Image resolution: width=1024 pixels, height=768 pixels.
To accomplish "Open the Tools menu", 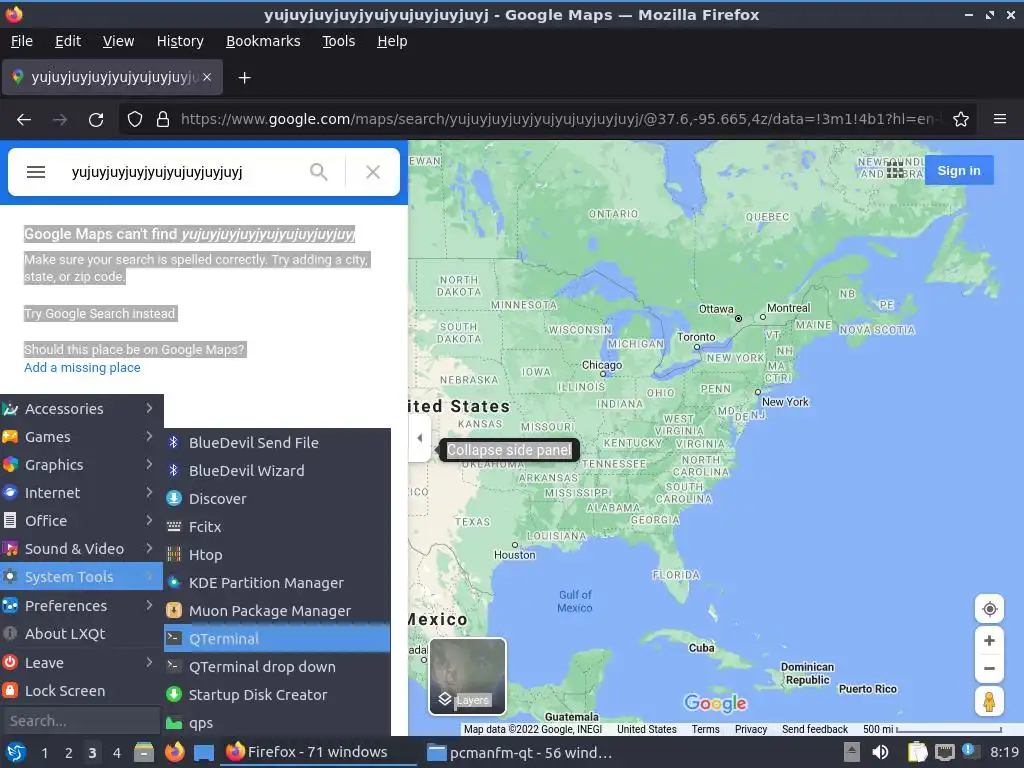I will tap(338, 41).
